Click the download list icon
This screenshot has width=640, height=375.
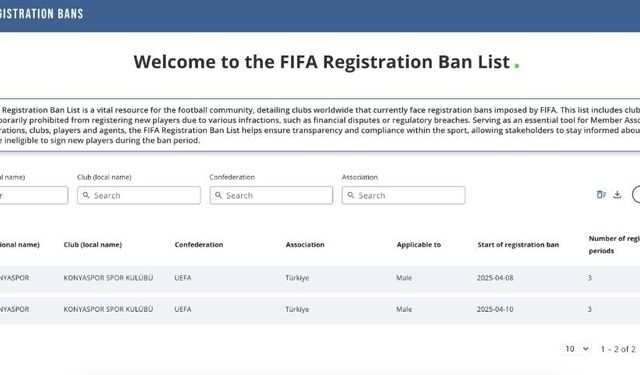(617, 195)
